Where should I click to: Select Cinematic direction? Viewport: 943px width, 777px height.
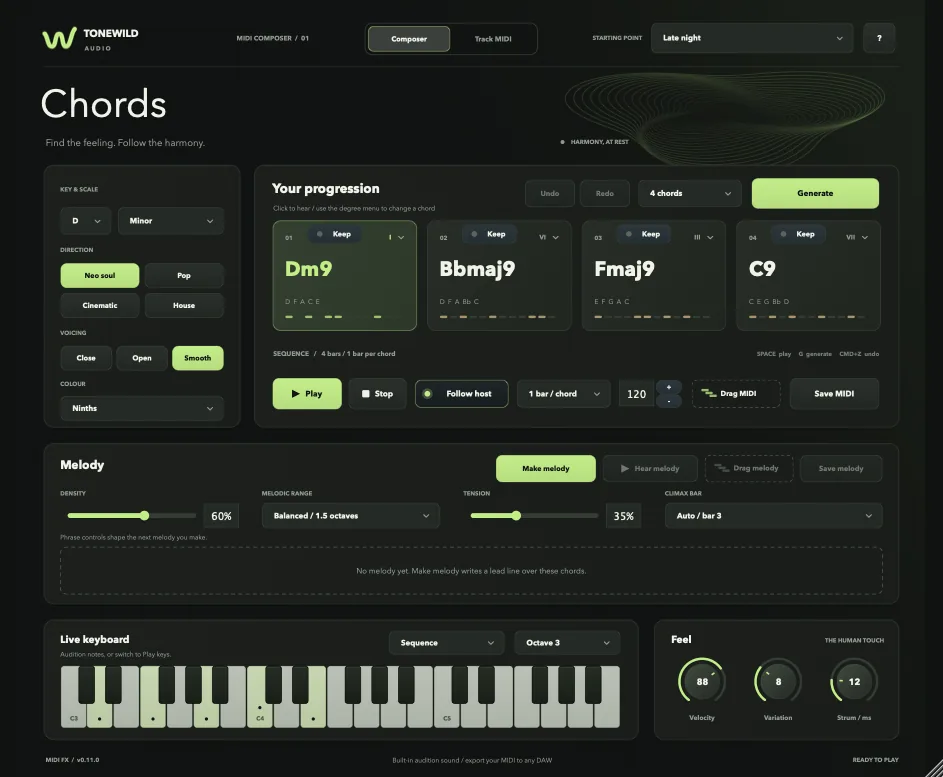click(100, 305)
